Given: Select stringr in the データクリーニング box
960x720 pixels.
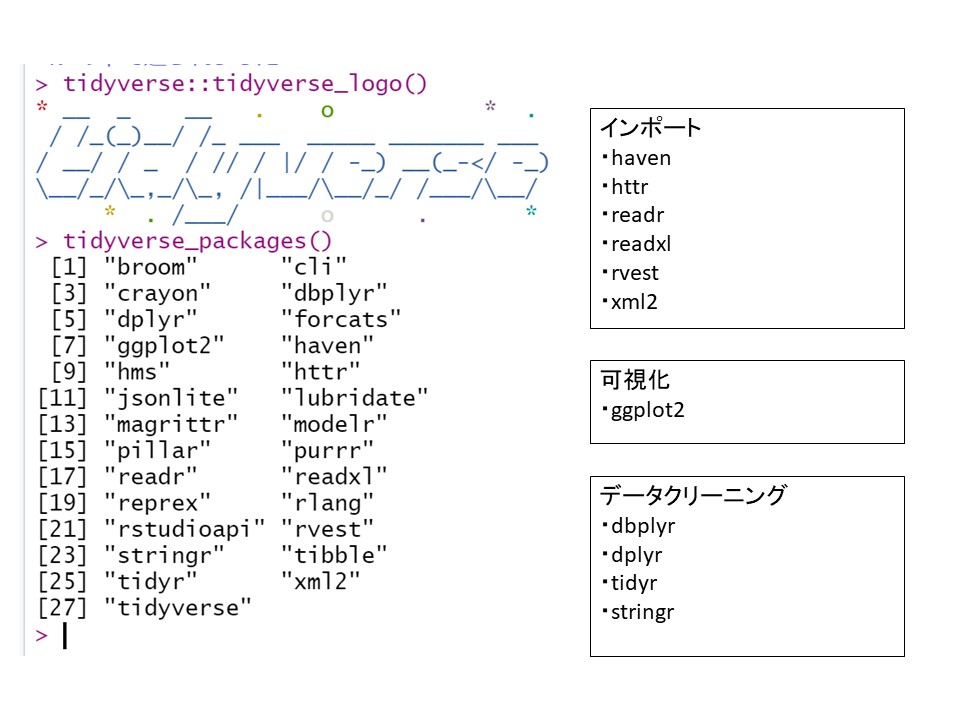Looking at the screenshot, I should (642, 613).
